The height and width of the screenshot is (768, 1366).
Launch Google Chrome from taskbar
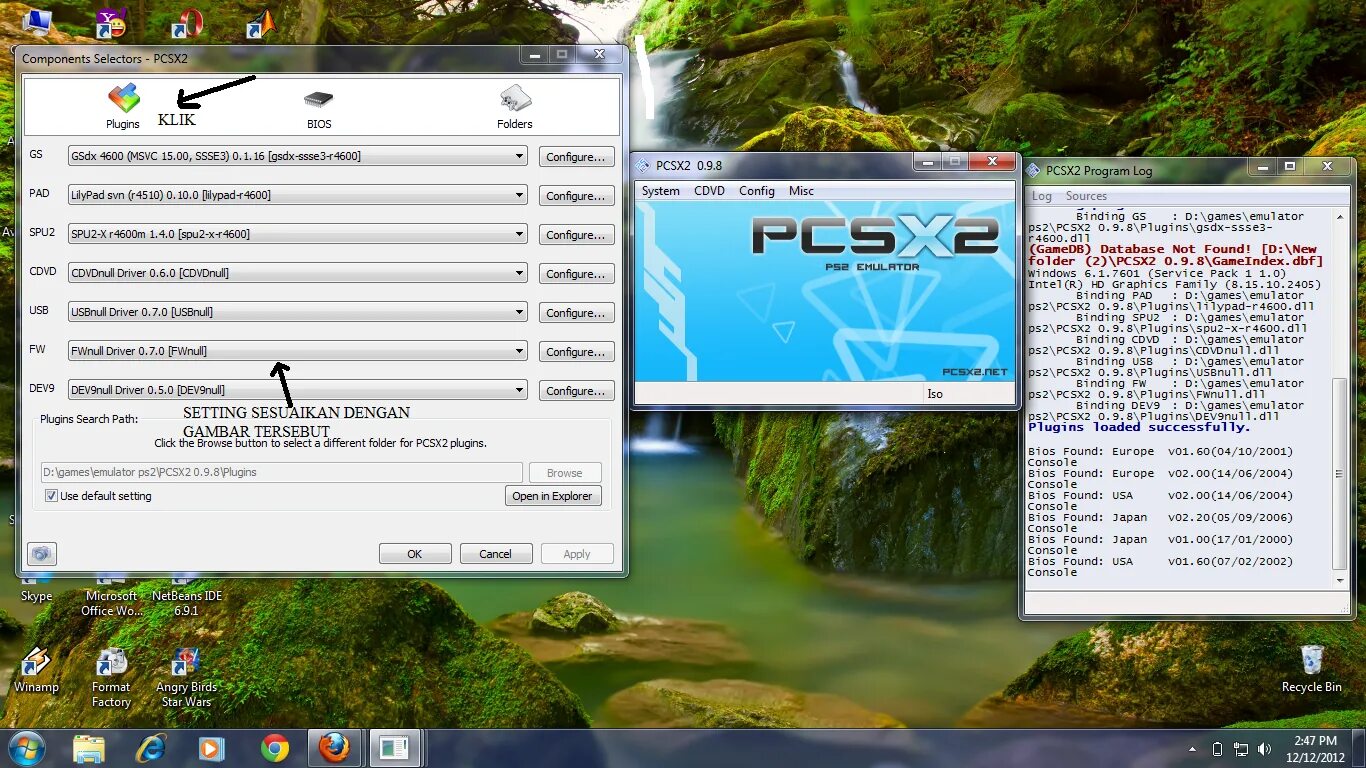(x=274, y=748)
